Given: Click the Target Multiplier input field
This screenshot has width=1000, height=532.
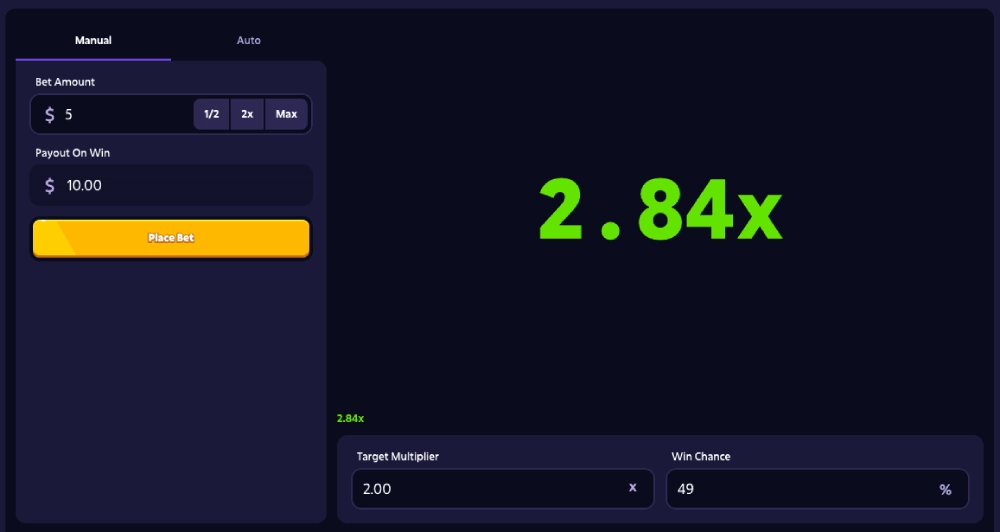Looking at the screenshot, I should point(503,489).
